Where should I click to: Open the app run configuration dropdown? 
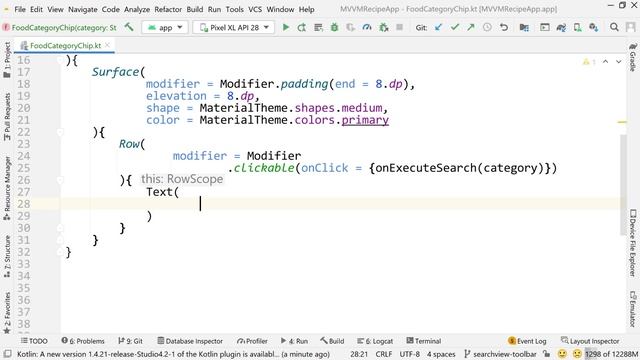click(x=165, y=27)
